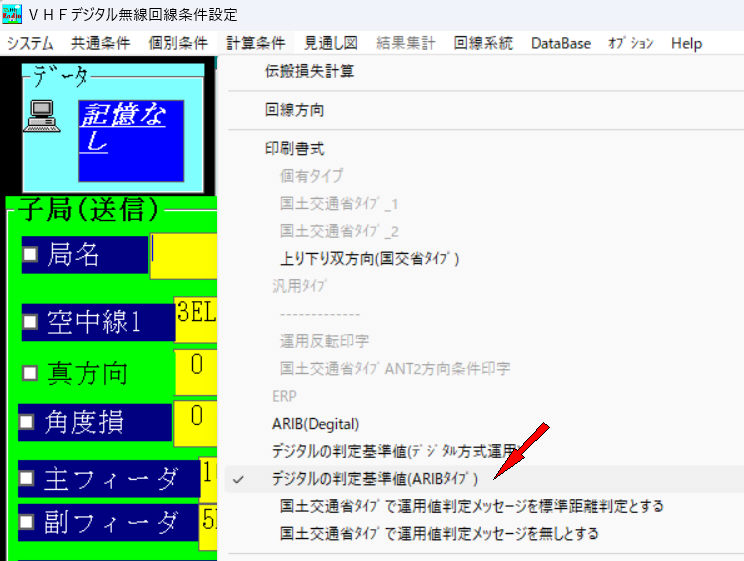Open the システム menu
The image size is (744, 561).
tap(30, 43)
